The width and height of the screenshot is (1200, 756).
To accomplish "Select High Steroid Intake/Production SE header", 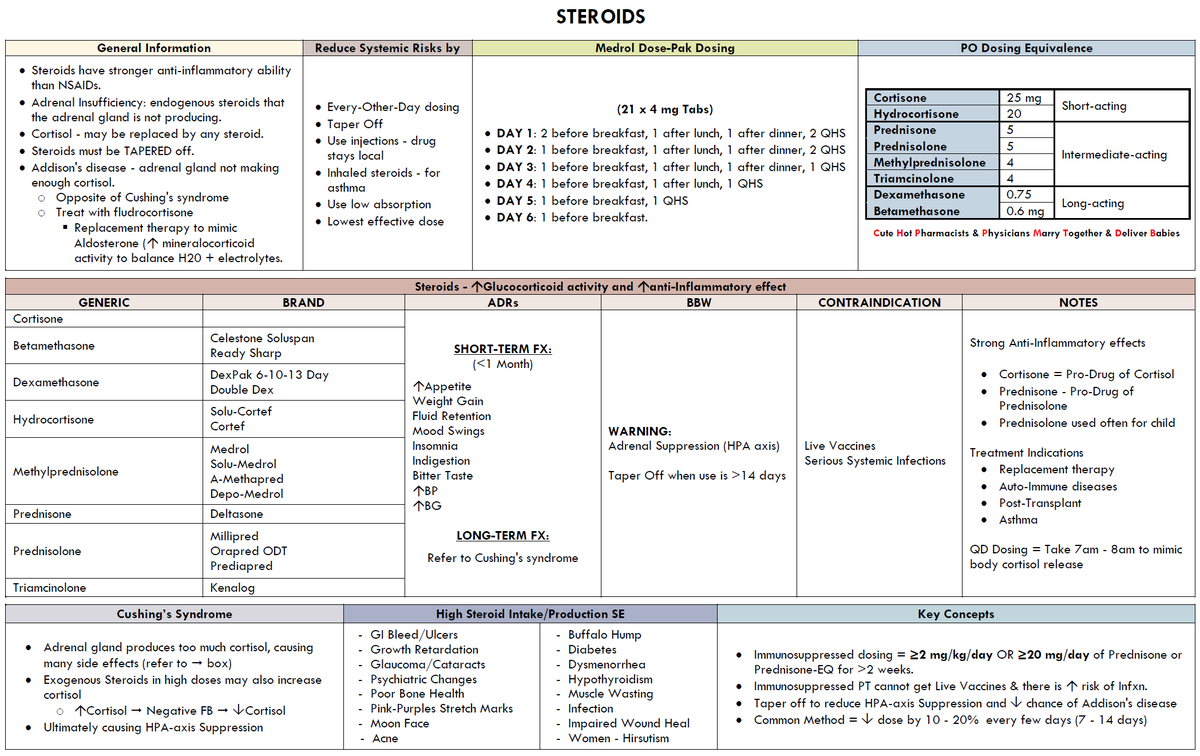I will (x=530, y=614).
